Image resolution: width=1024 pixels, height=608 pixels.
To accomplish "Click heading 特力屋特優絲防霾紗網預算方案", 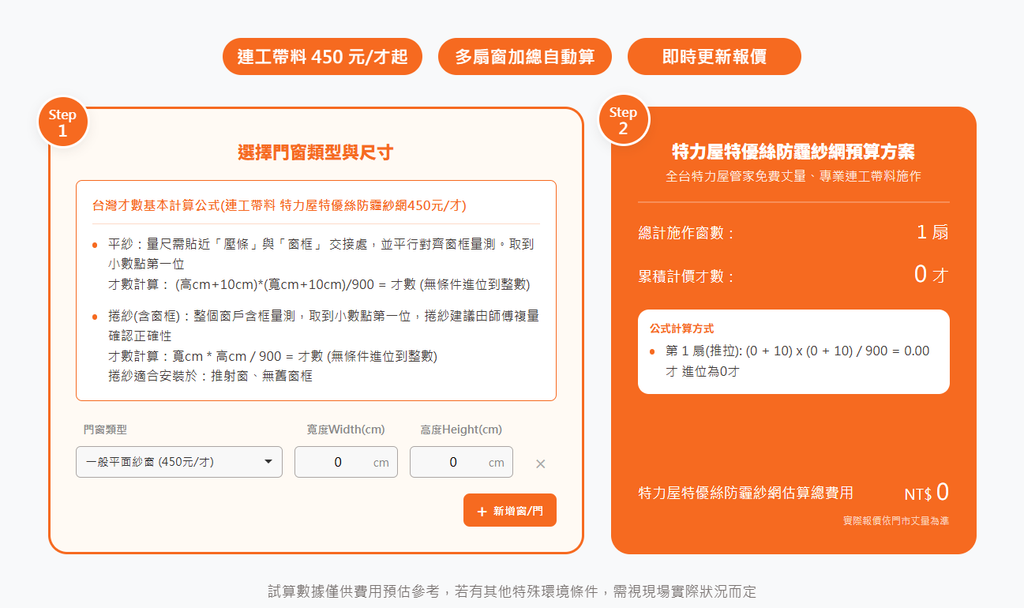I will click(x=793, y=152).
